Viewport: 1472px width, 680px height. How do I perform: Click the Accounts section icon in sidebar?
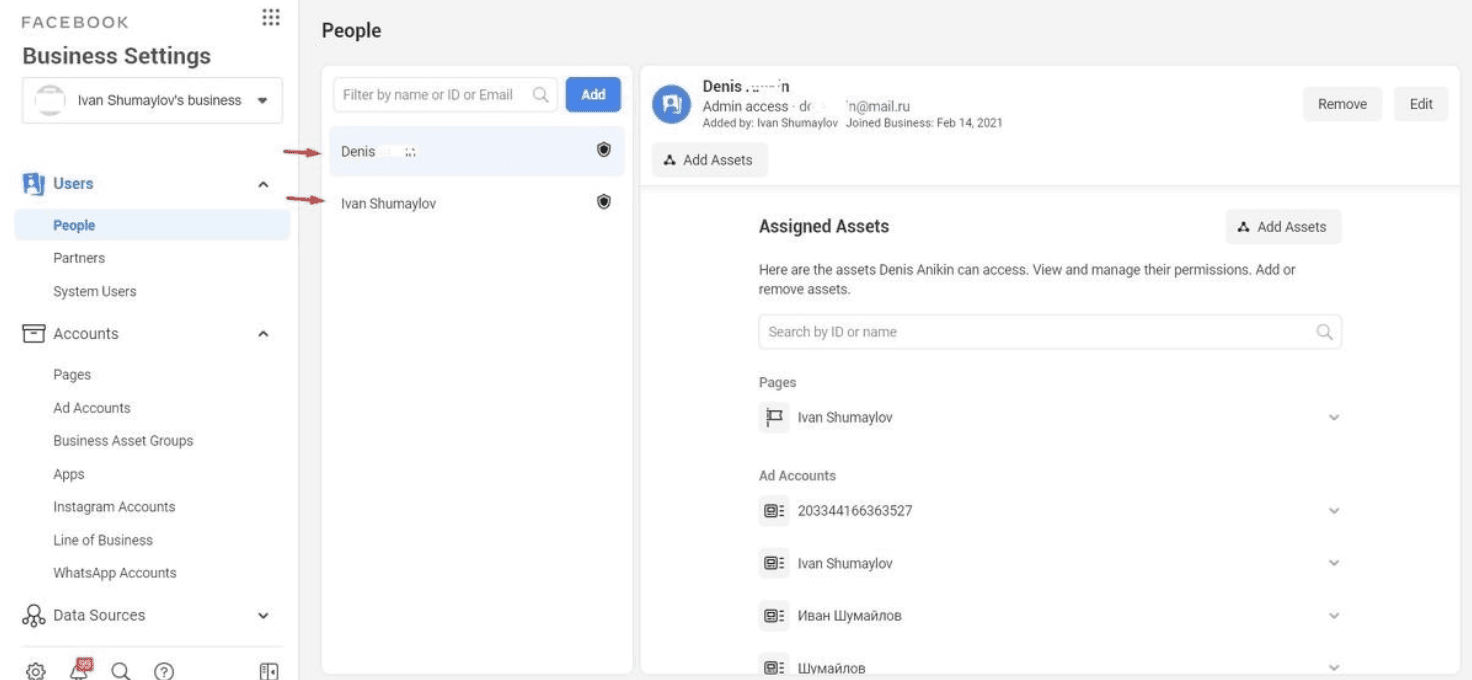[x=33, y=334]
